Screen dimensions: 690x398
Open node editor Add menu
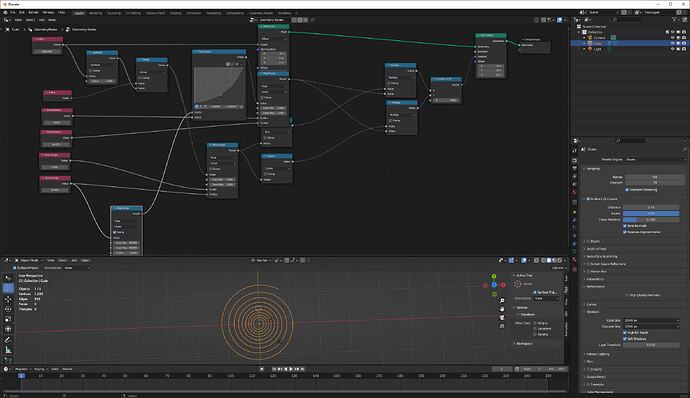click(x=42, y=20)
